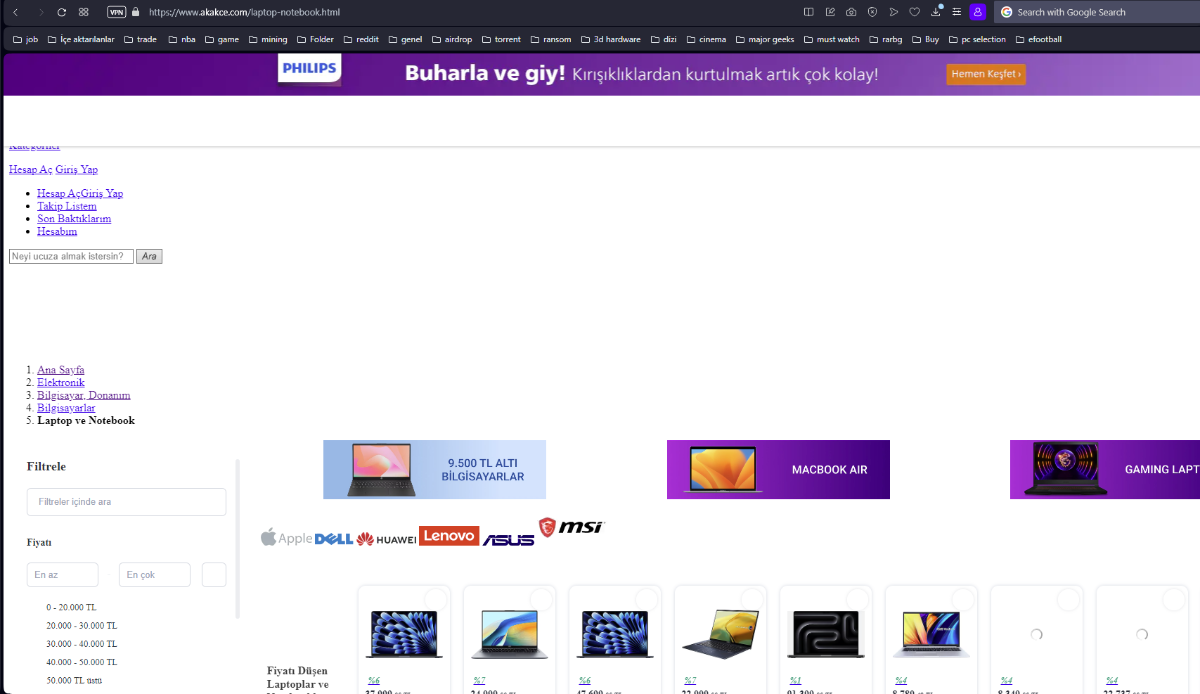This screenshot has width=1200, height=694.
Task: Open the Bilgisayar, Donanım breadcrumb
Action: click(84, 395)
